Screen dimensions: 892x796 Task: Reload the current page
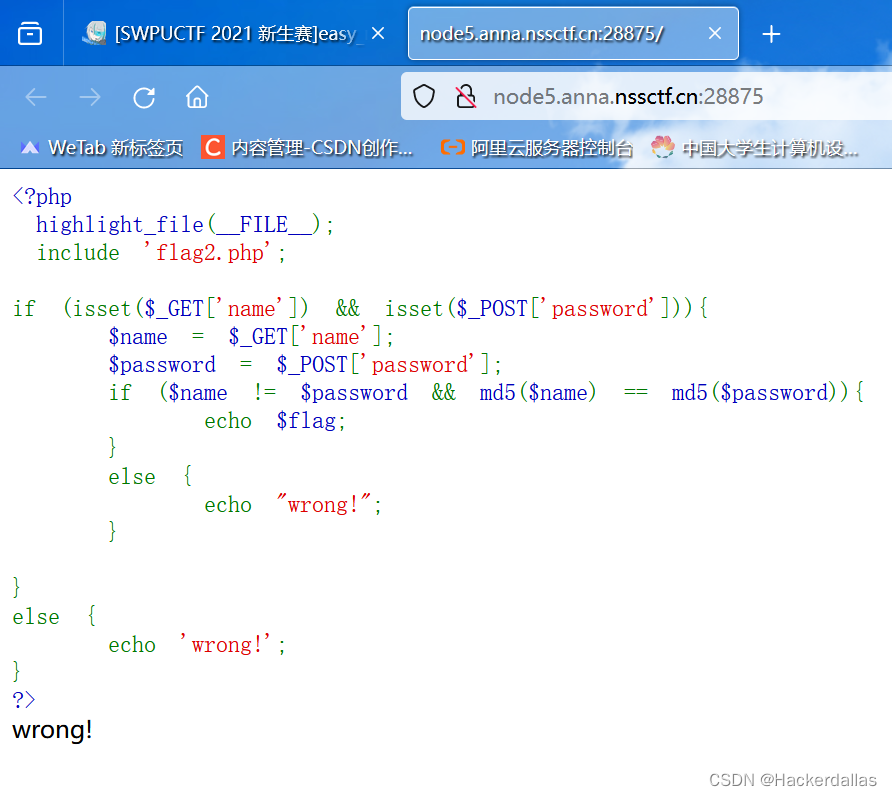pyautogui.click(x=143, y=96)
